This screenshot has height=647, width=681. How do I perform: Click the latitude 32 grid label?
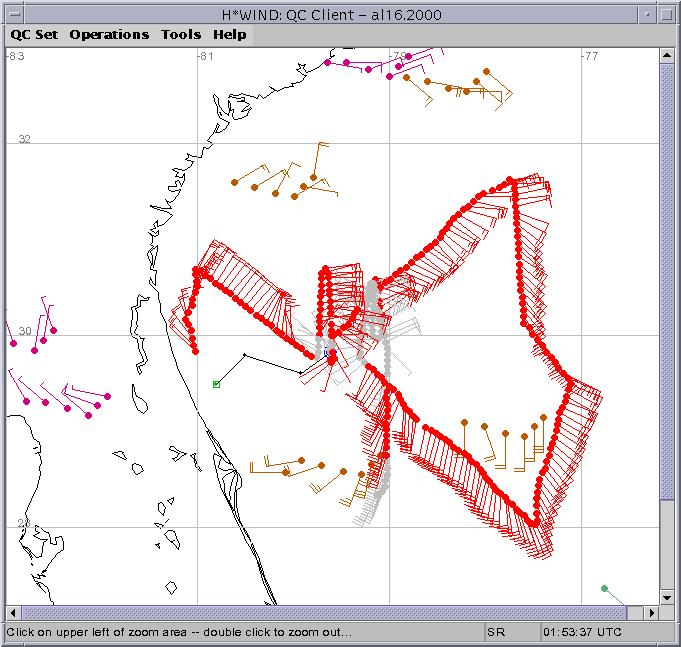(25, 139)
